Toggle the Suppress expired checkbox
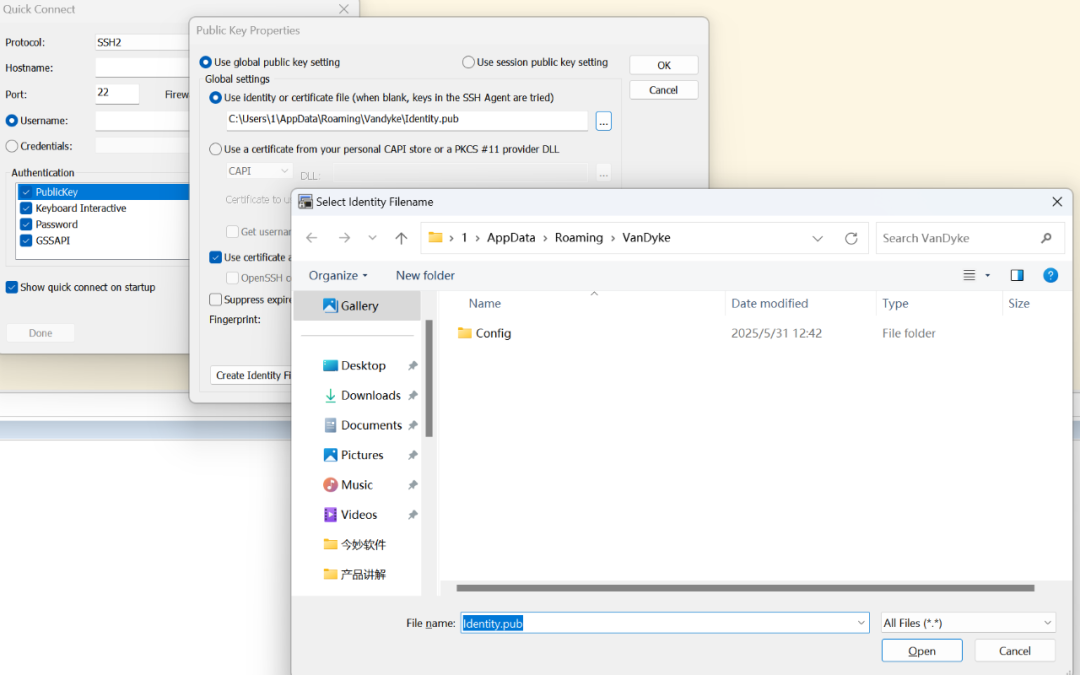Screen dimensions: 1080x675 click(x=216, y=300)
